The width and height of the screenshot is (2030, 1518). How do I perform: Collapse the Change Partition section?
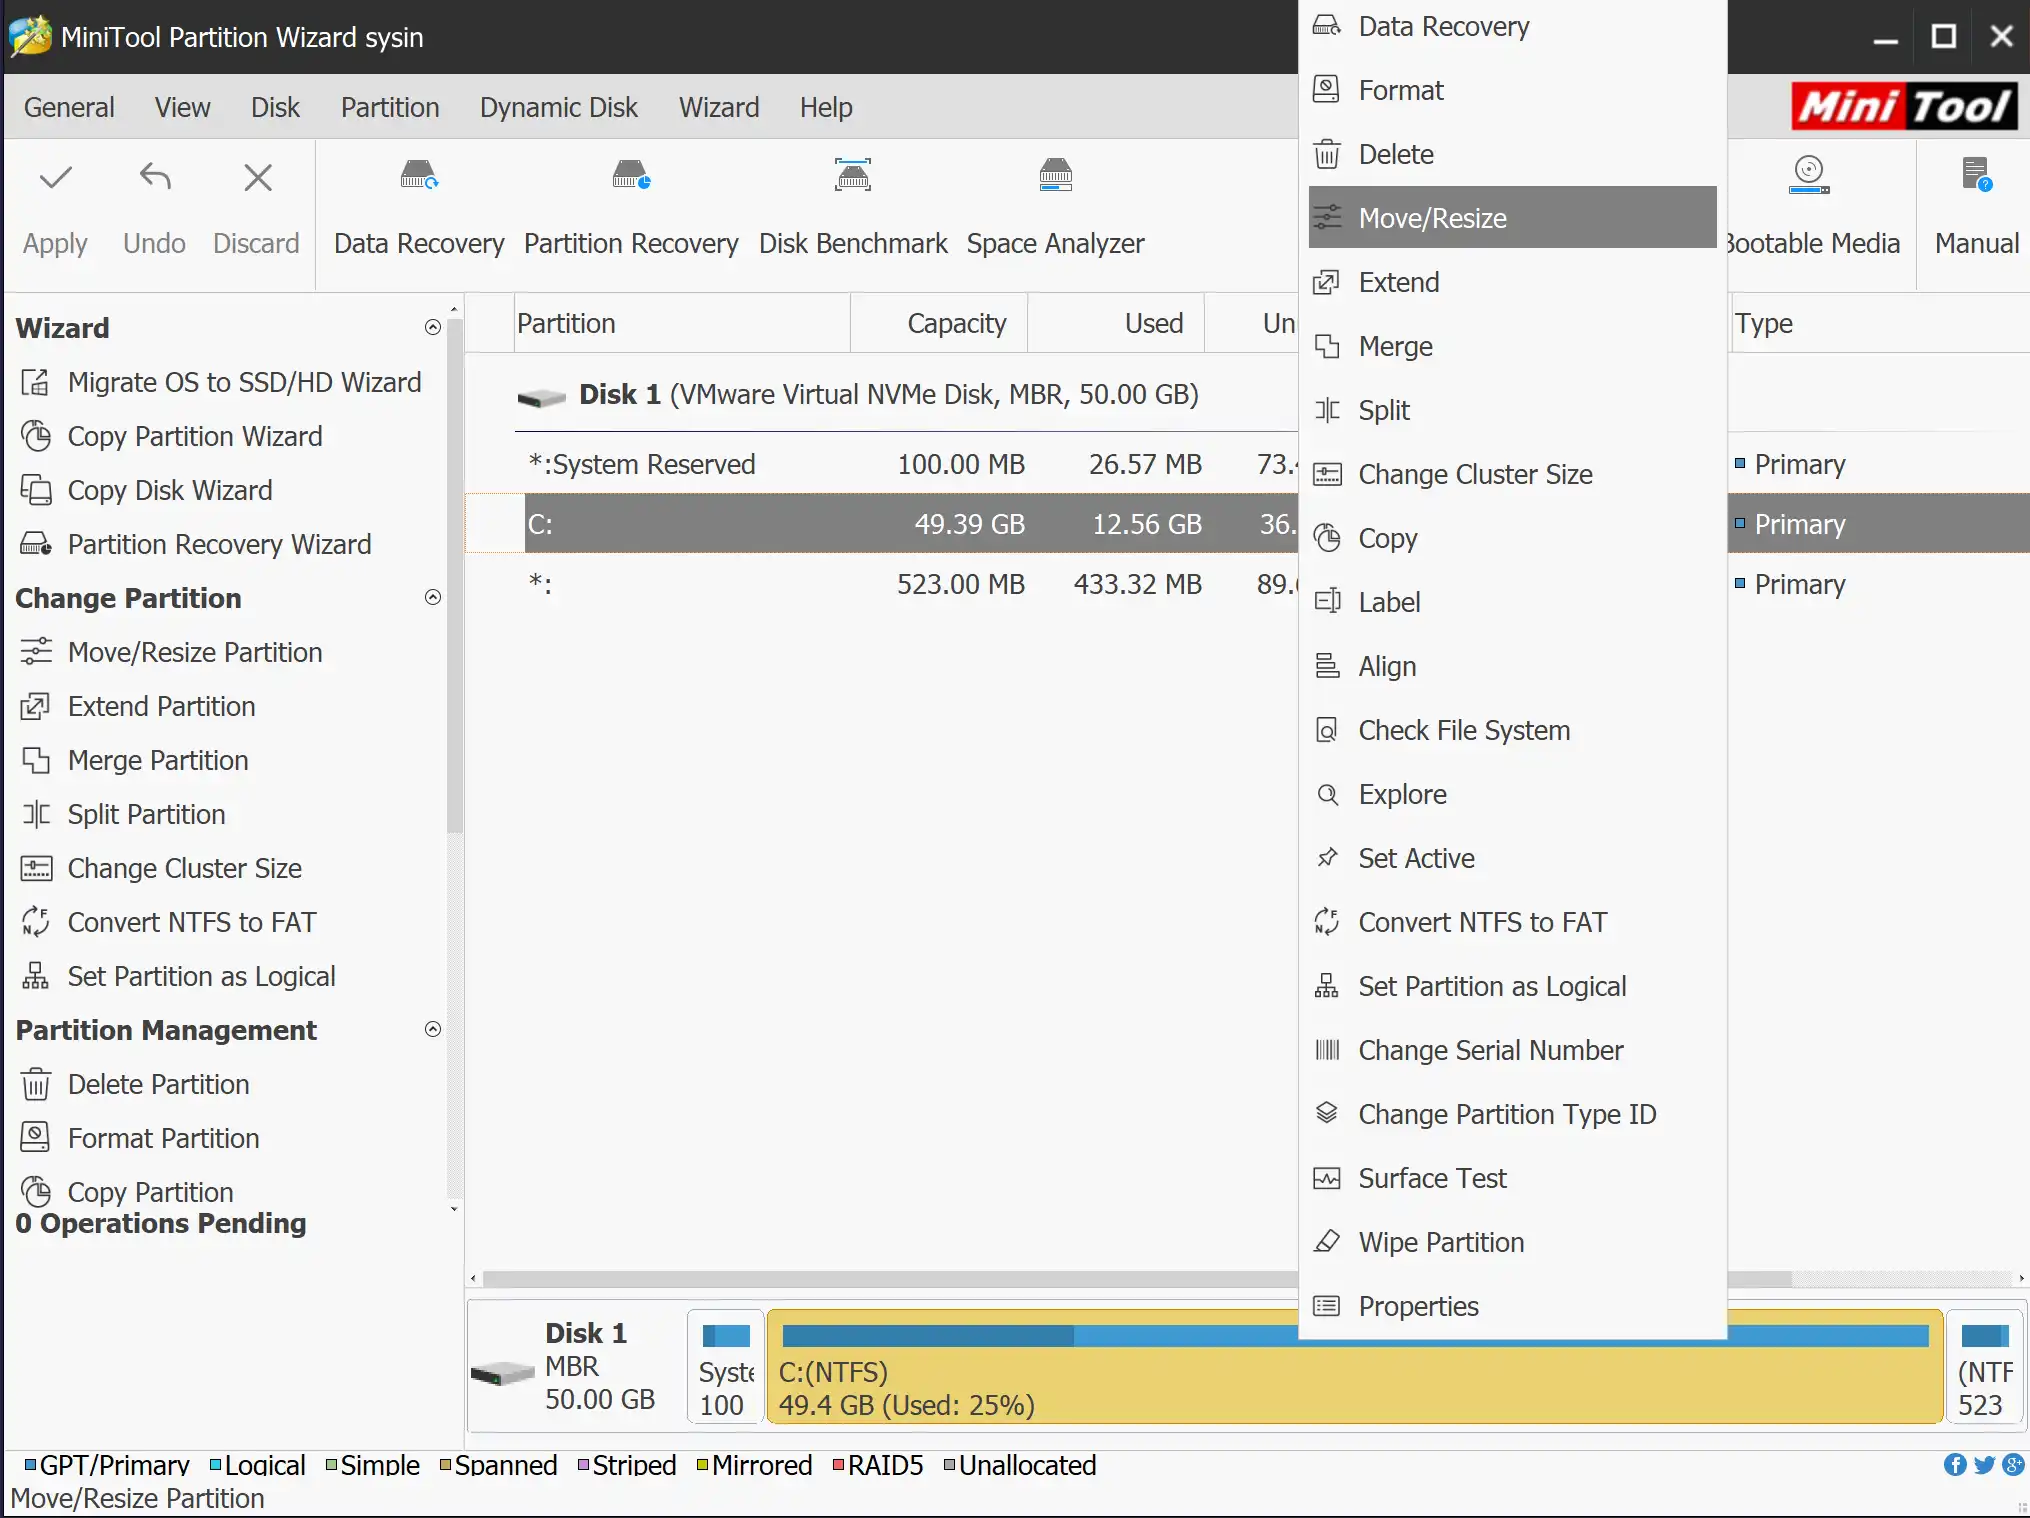433,597
